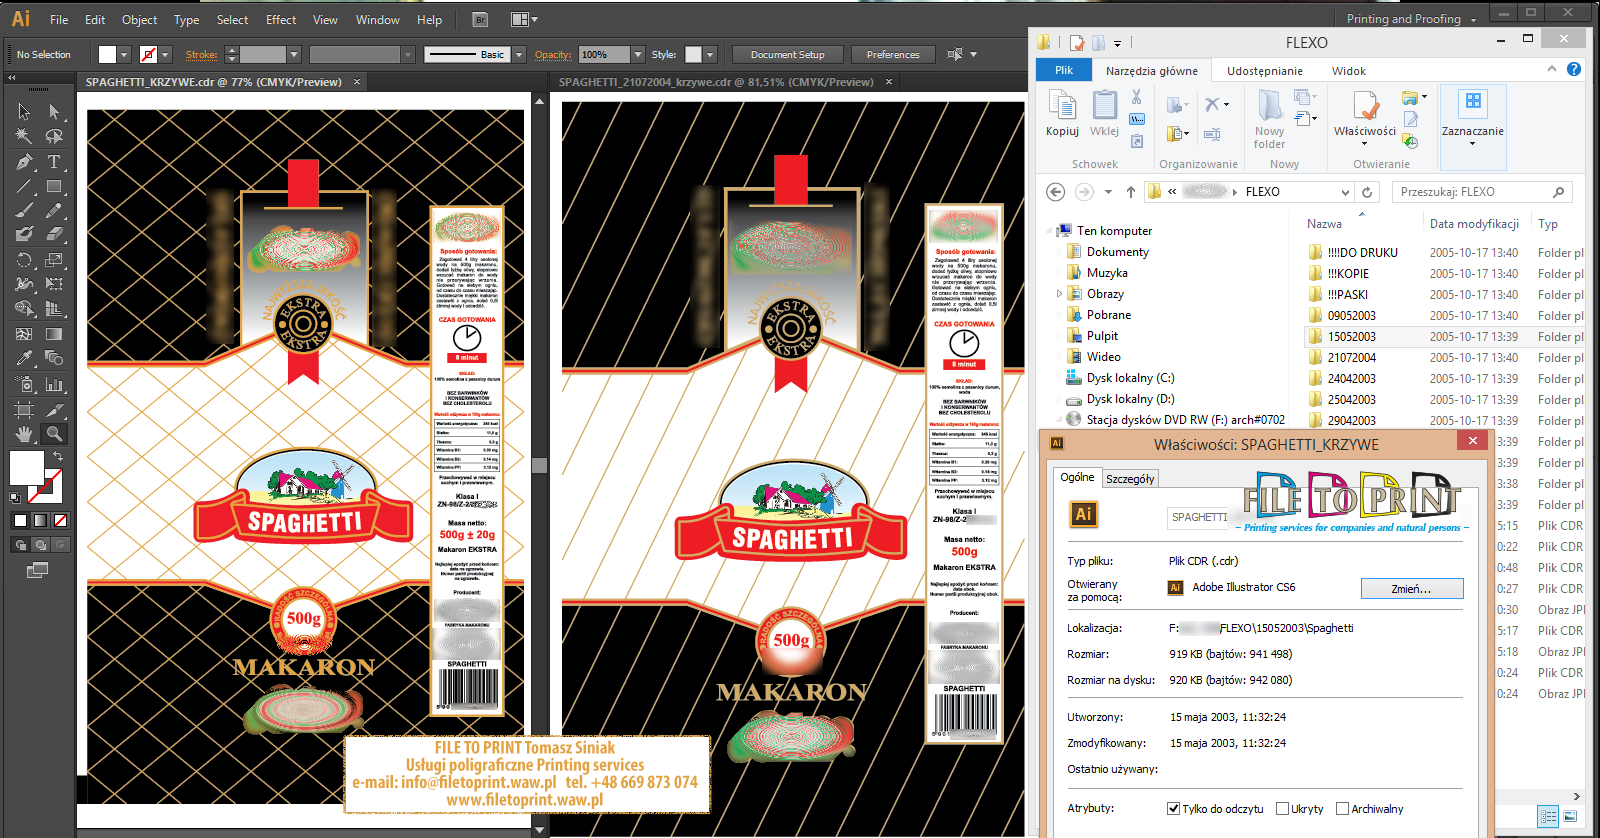Viewport: 1600px width, 838px height.
Task: Click the Przeszukaj: FLEXO search field
Action: coord(1481,192)
